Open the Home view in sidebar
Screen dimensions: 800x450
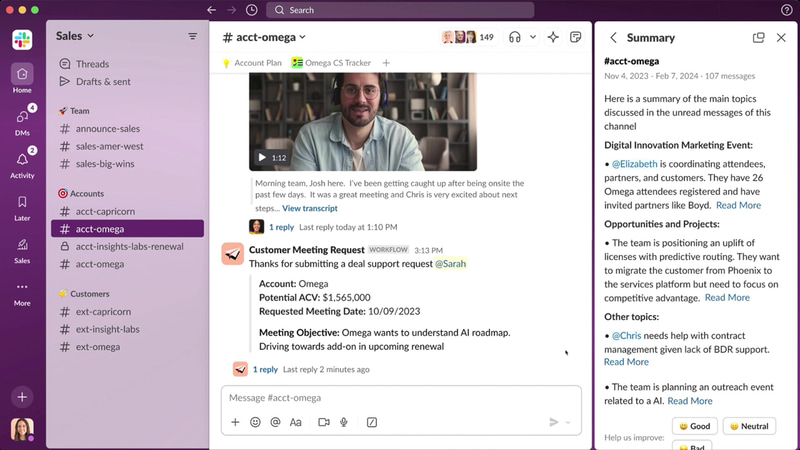[x=22, y=79]
